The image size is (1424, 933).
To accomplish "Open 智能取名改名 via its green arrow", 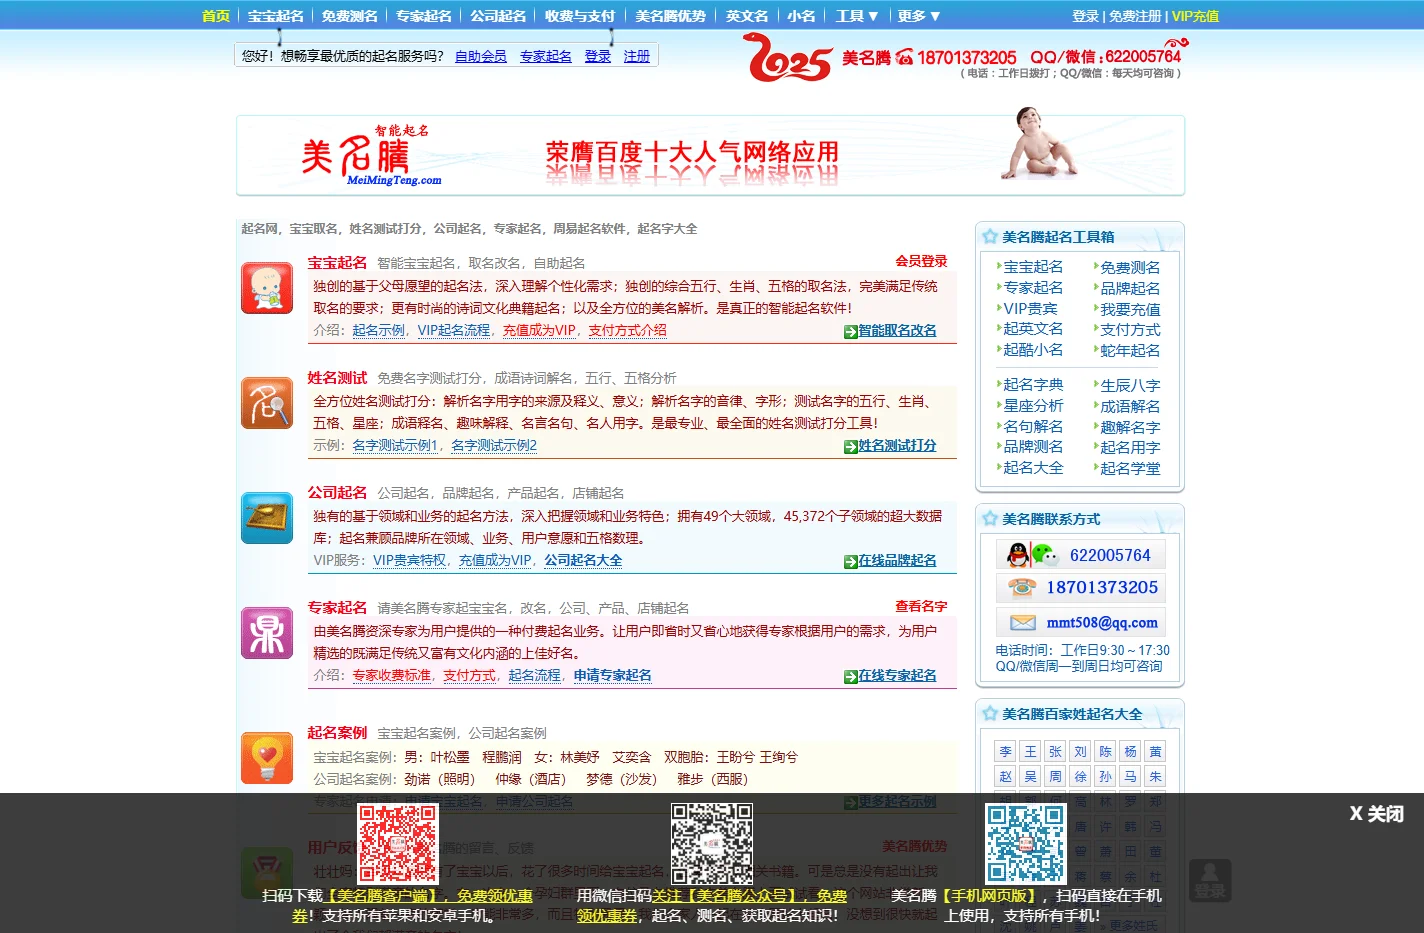I will 850,332.
